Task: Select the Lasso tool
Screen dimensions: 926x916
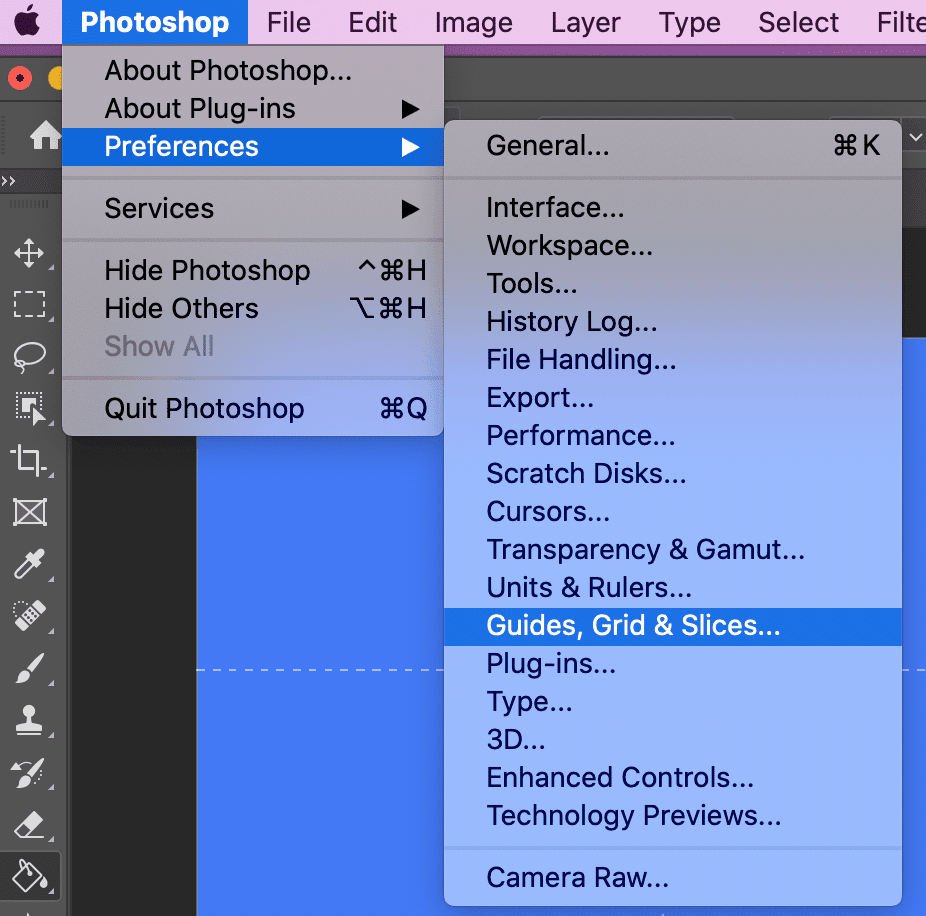Action: [31, 357]
